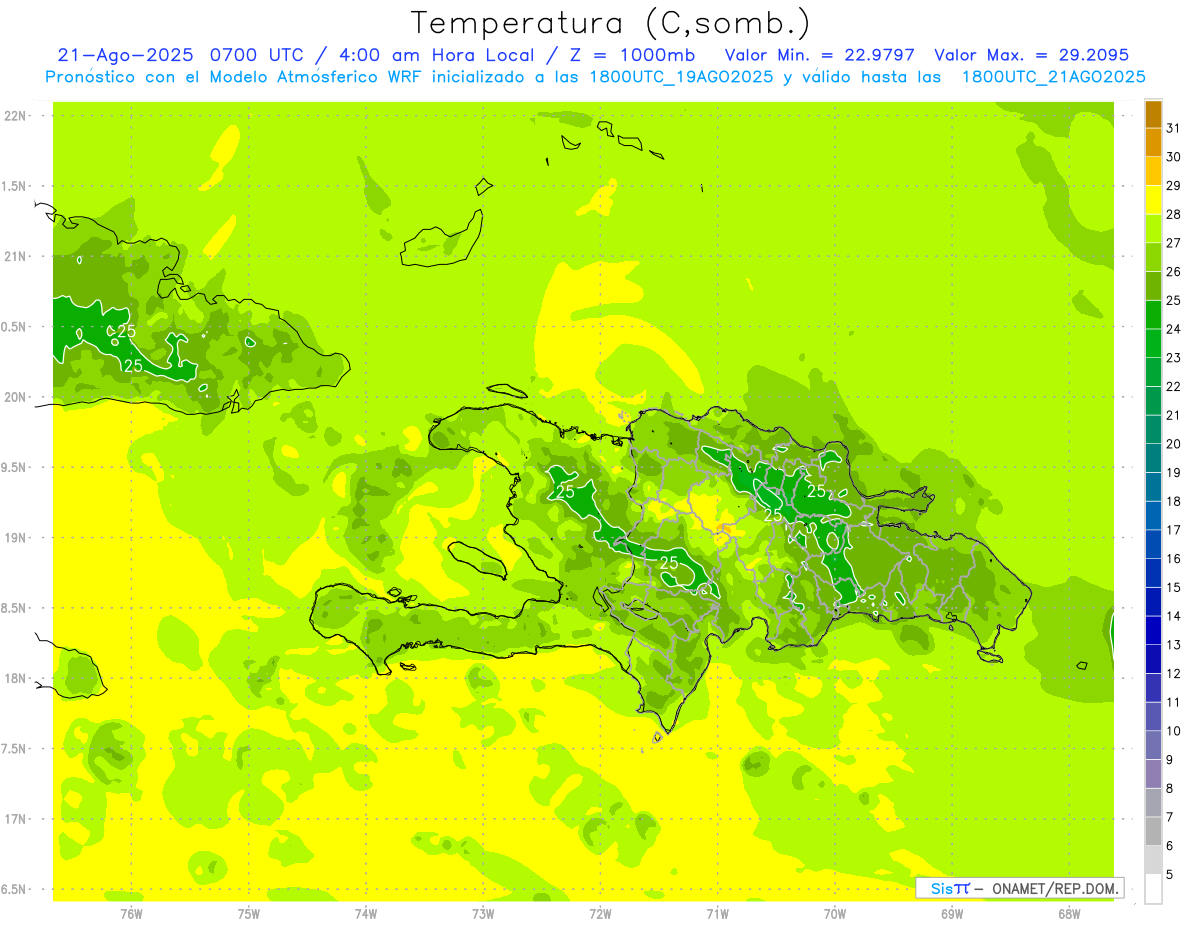The image size is (1200, 927).
Task: Click the "1.5N" latitude label
Action: pos(15,186)
